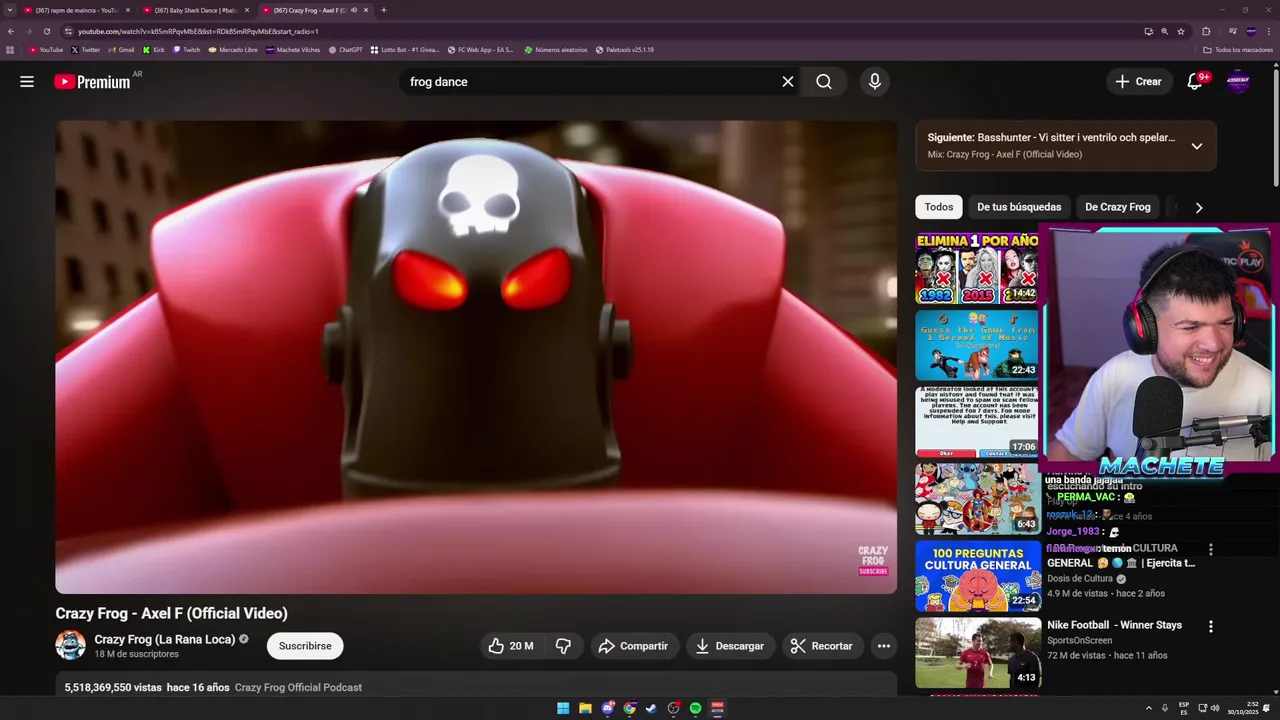
Task: Start voice search with the microphone
Action: 875,82
